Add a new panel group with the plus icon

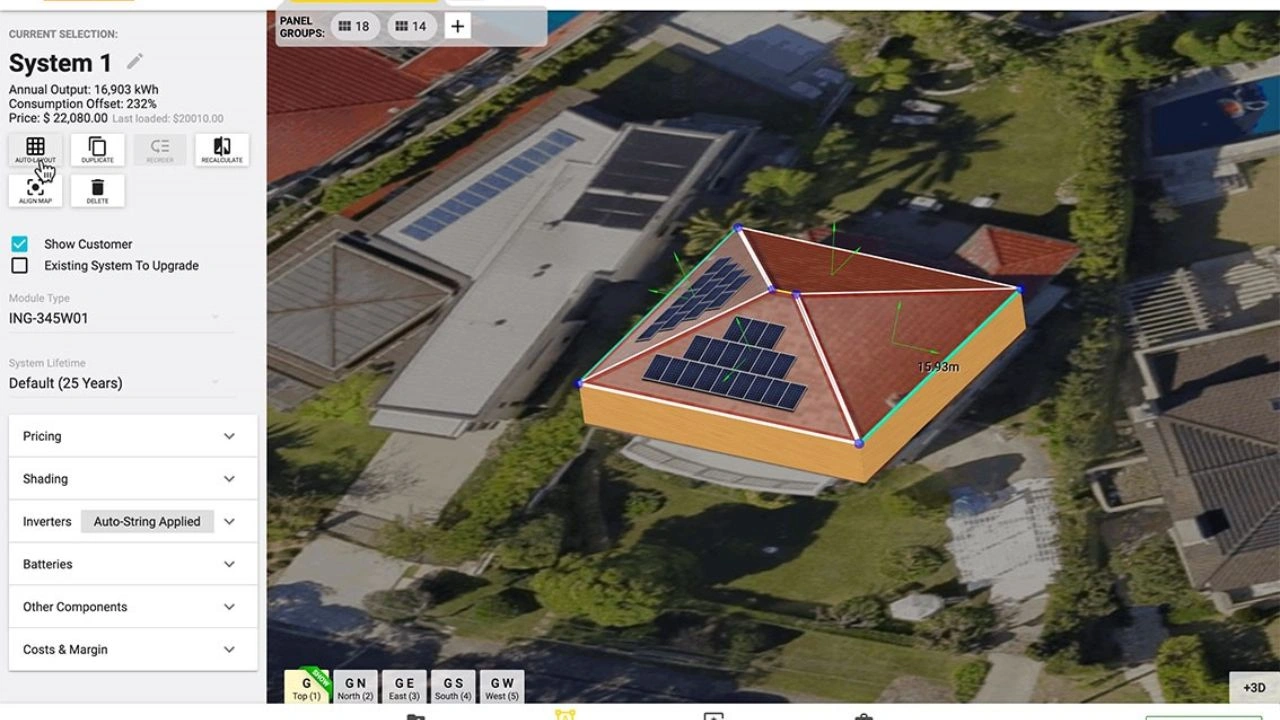(x=457, y=26)
